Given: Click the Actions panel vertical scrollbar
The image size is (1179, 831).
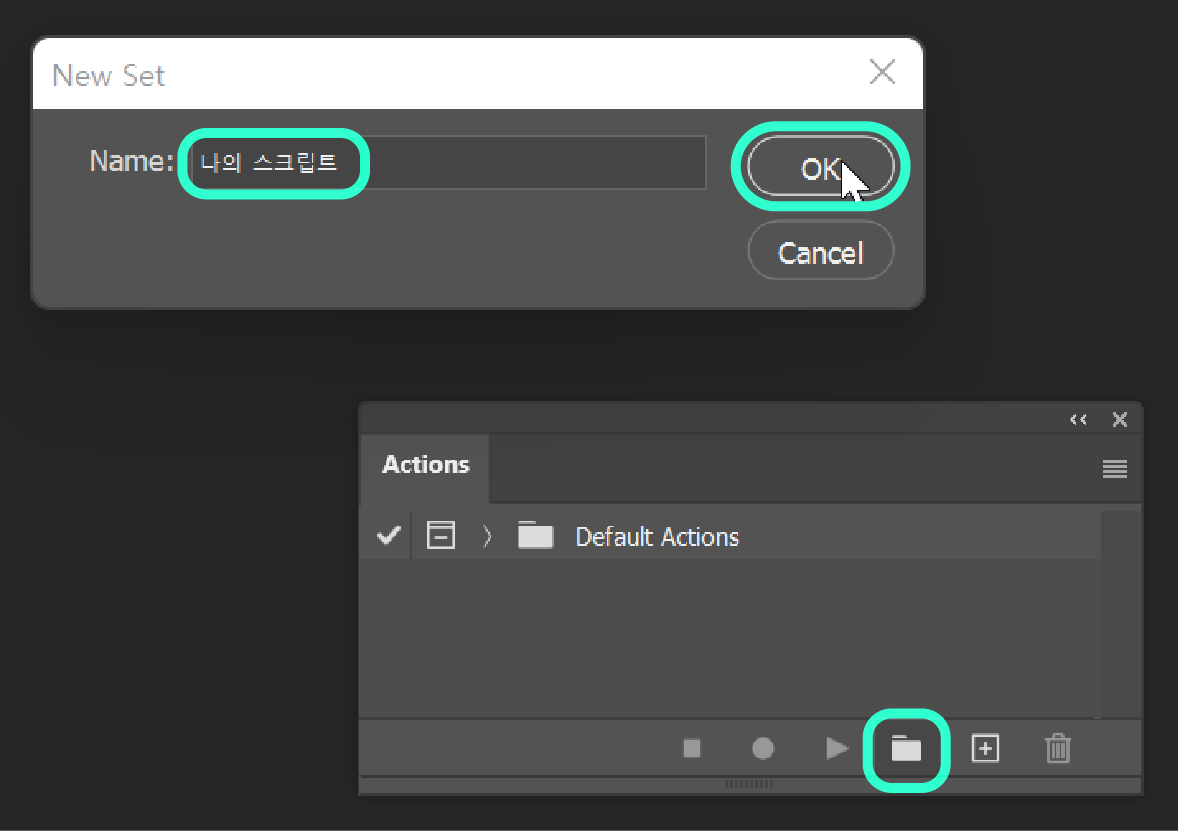Looking at the screenshot, I should tap(1121, 614).
